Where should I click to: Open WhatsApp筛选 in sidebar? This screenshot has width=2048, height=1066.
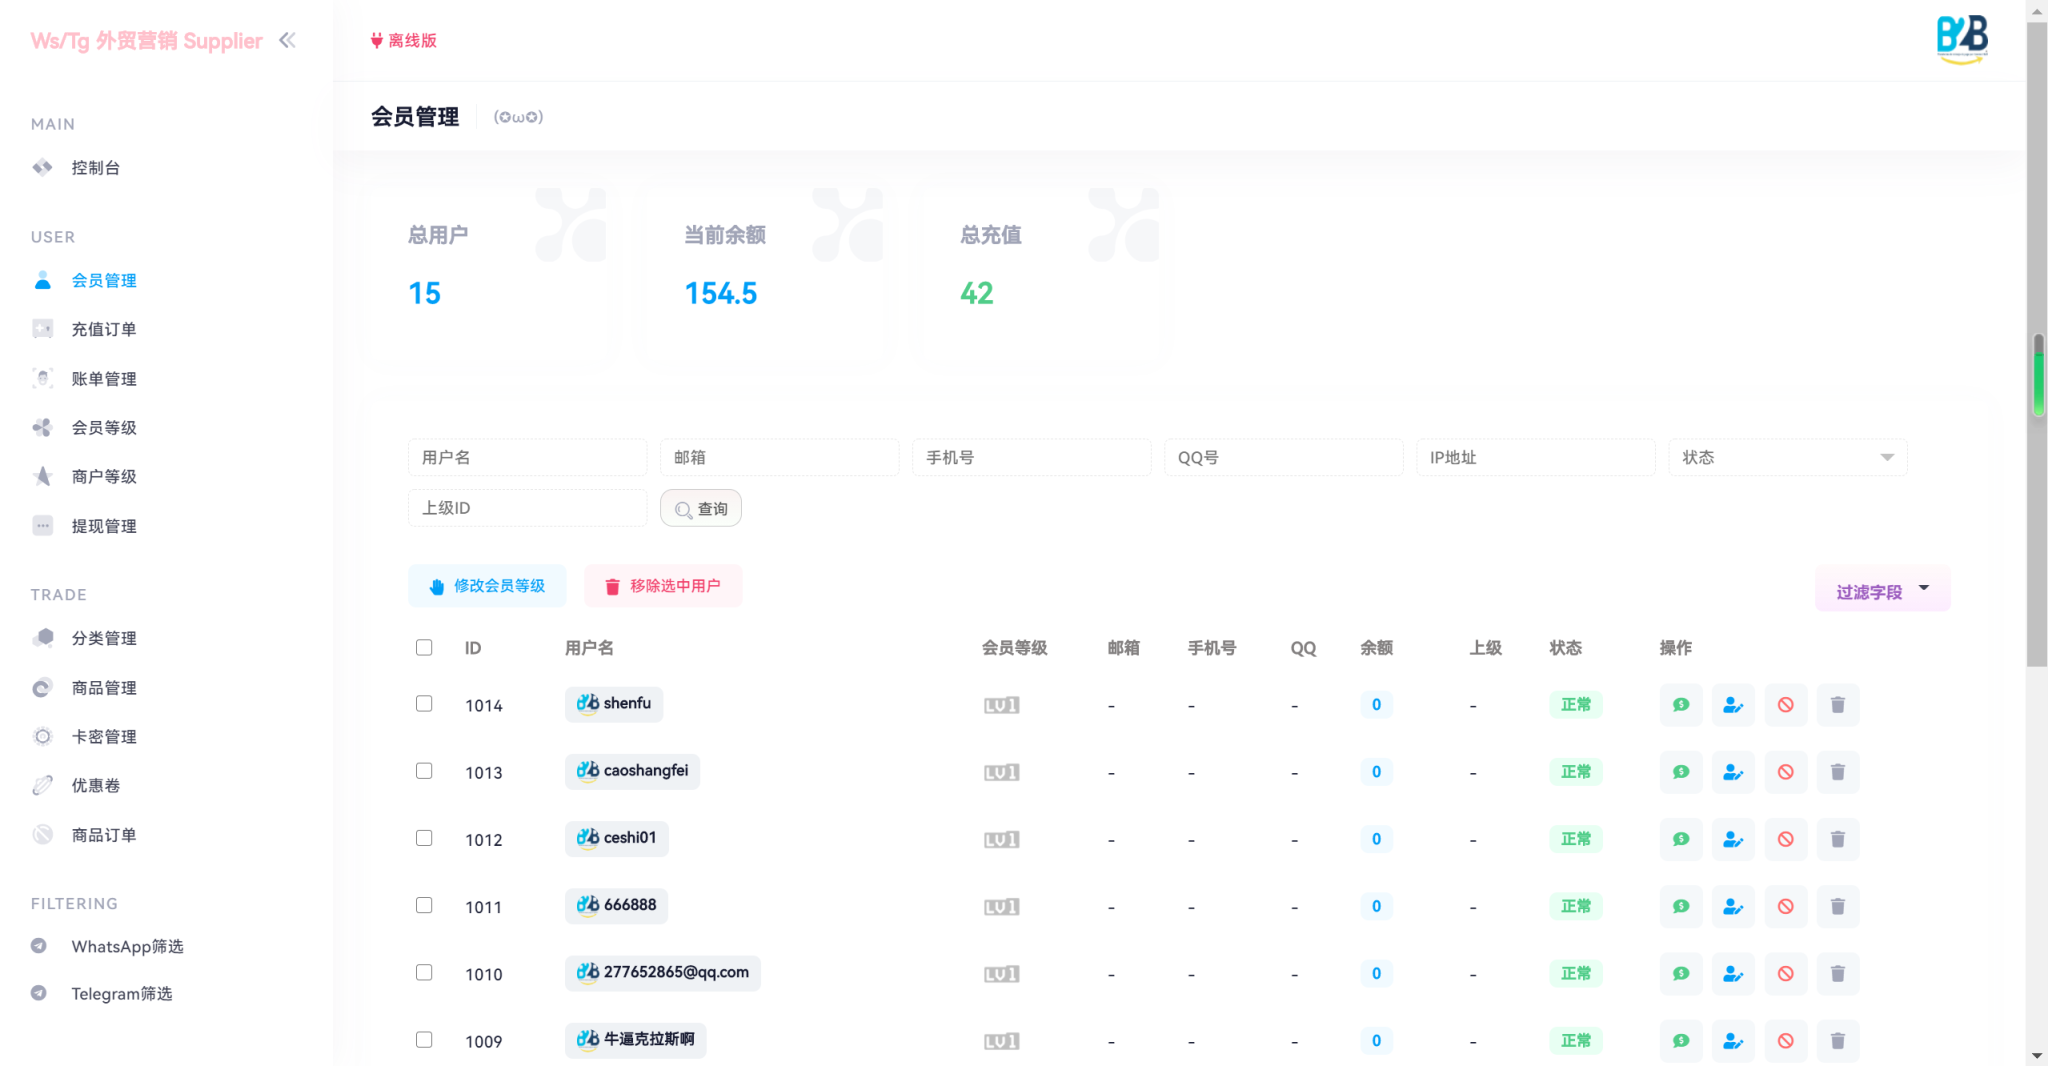coord(127,946)
